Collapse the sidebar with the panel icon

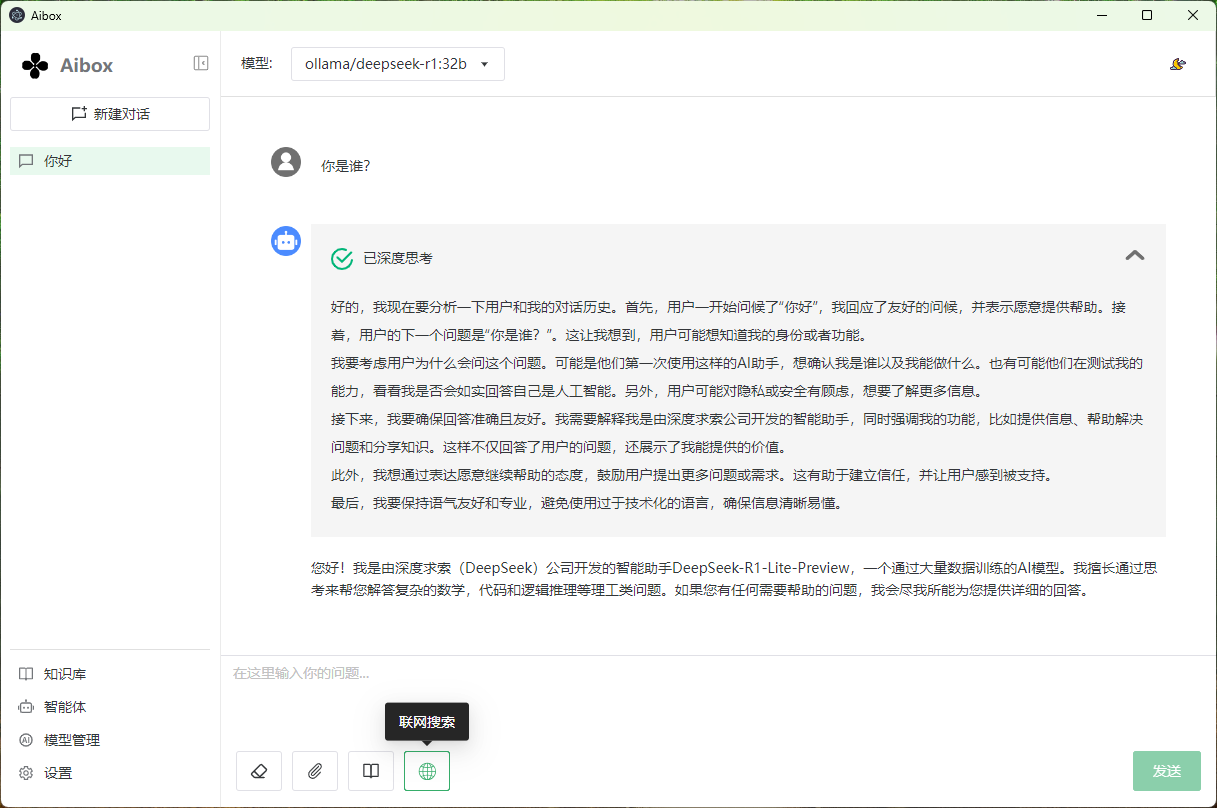[x=201, y=63]
